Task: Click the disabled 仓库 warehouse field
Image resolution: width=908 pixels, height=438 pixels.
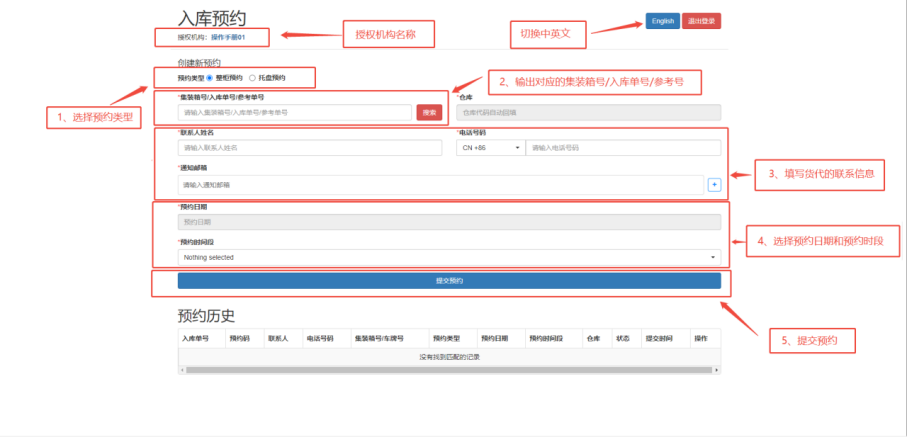Action: click(588, 113)
